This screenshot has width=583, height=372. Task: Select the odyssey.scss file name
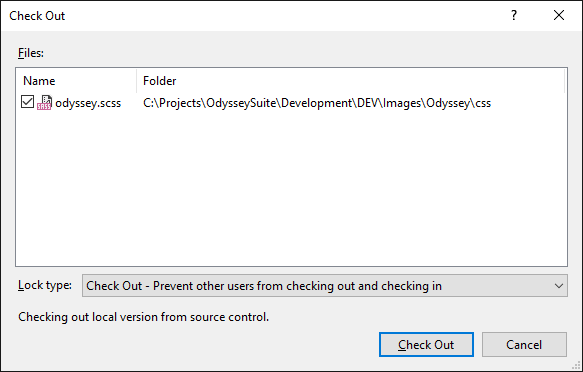pos(88,103)
